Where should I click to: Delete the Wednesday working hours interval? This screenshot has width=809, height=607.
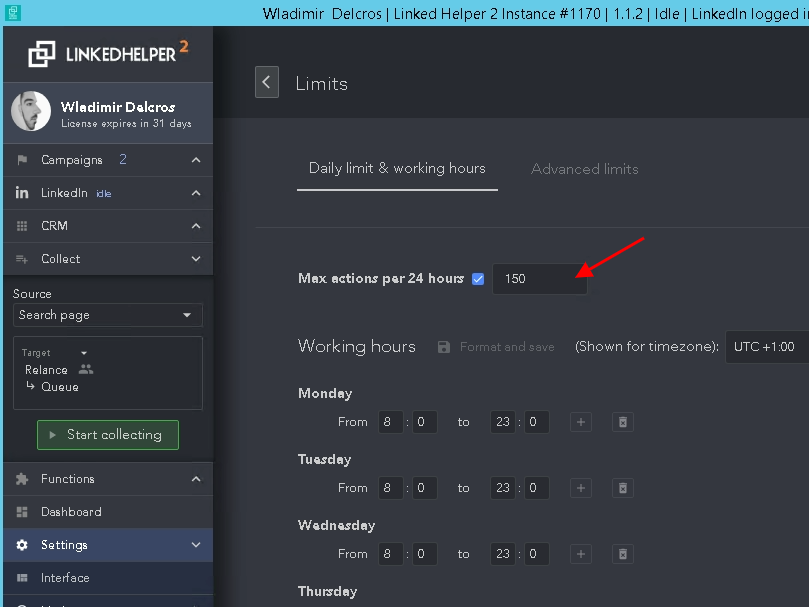(x=623, y=554)
